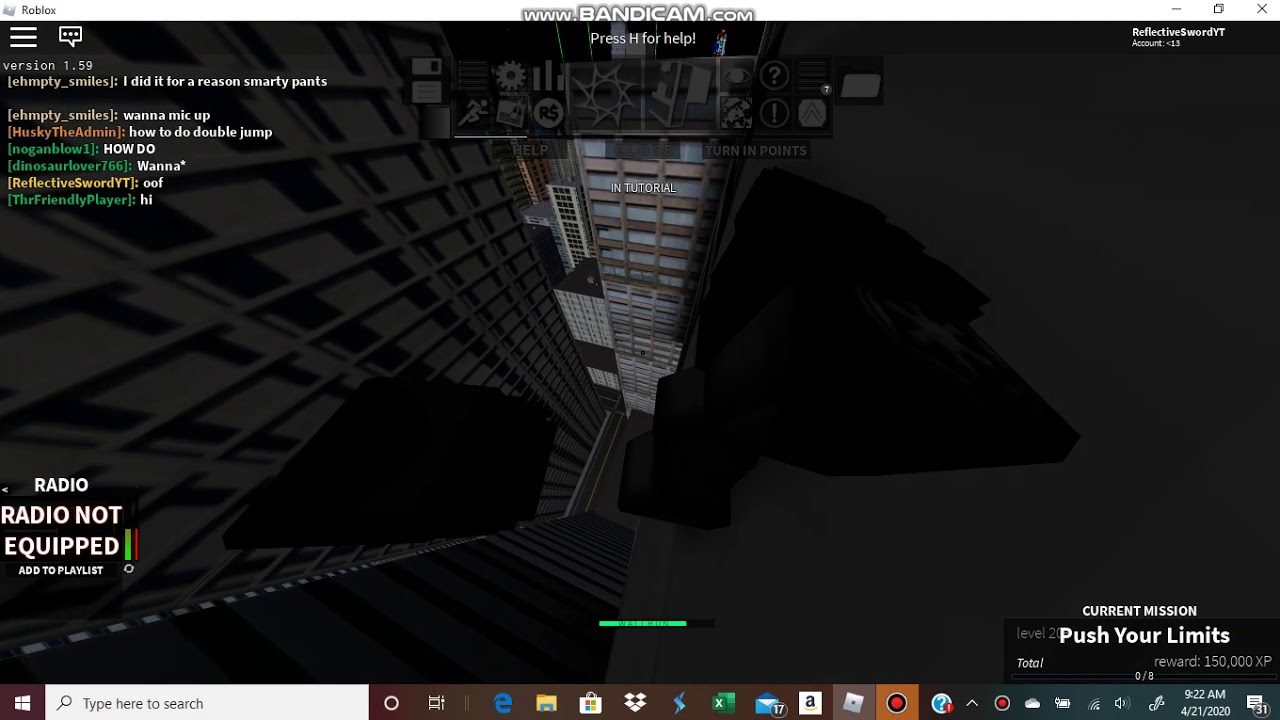Open the list icon with badge 7
Image resolution: width=1280 pixels, height=720 pixels.
click(x=813, y=77)
